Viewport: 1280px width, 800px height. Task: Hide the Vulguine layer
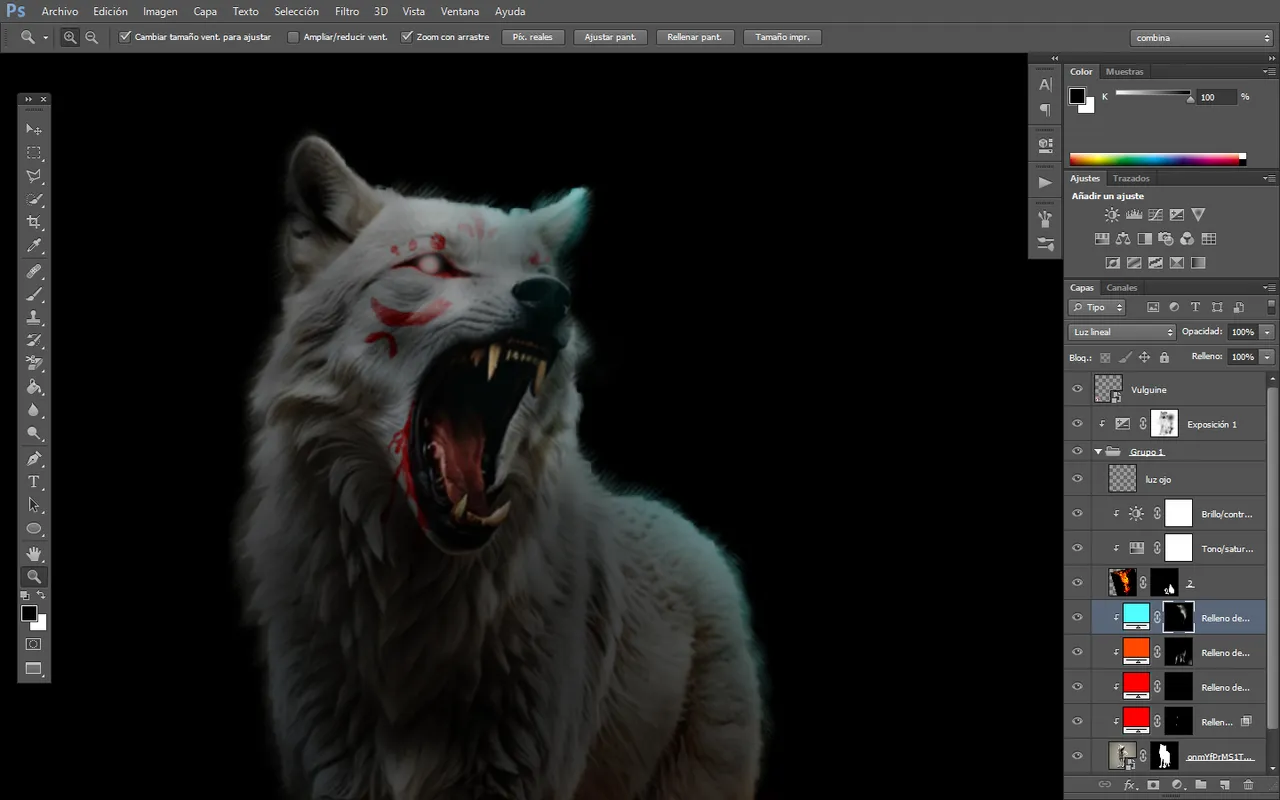click(x=1077, y=389)
